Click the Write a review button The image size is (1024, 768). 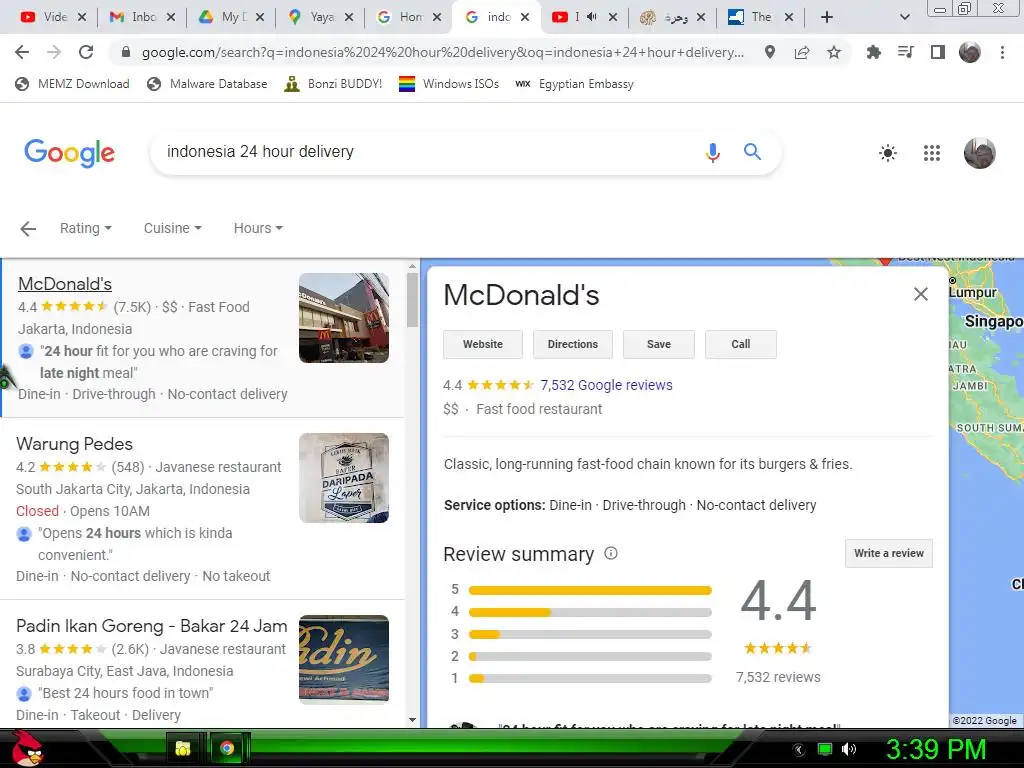(x=889, y=553)
